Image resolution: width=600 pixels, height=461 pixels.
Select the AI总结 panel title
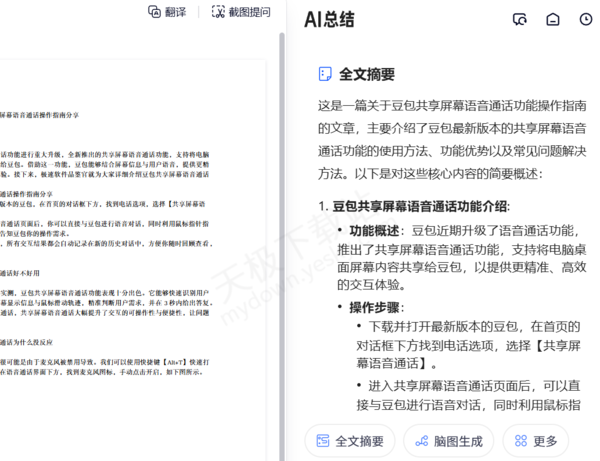[329, 20]
